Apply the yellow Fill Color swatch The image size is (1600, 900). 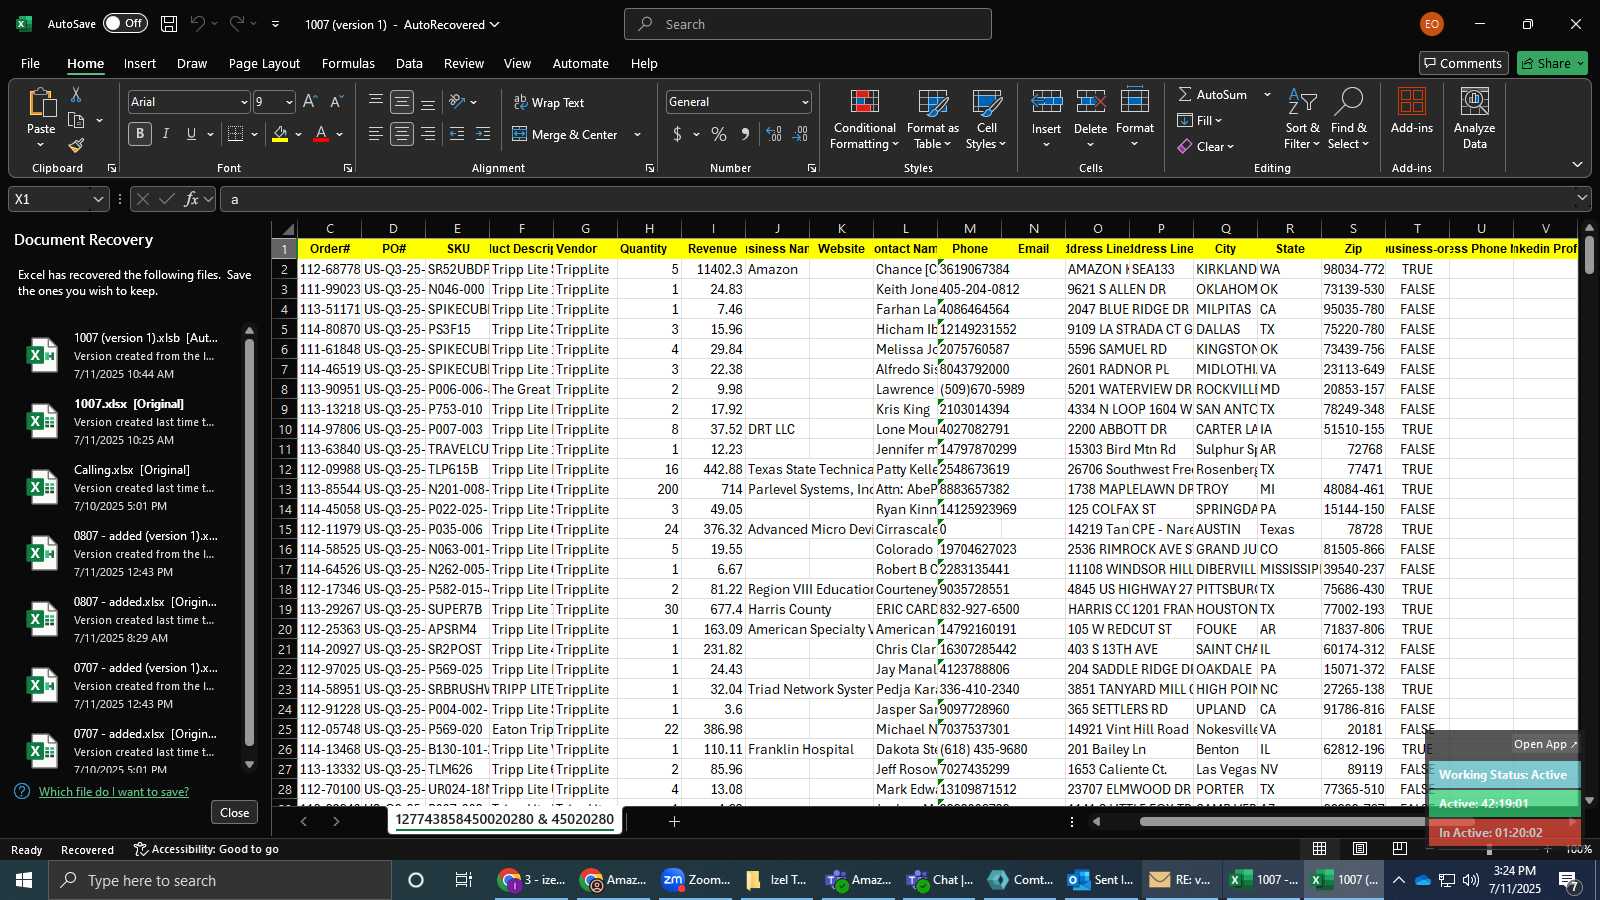280,134
